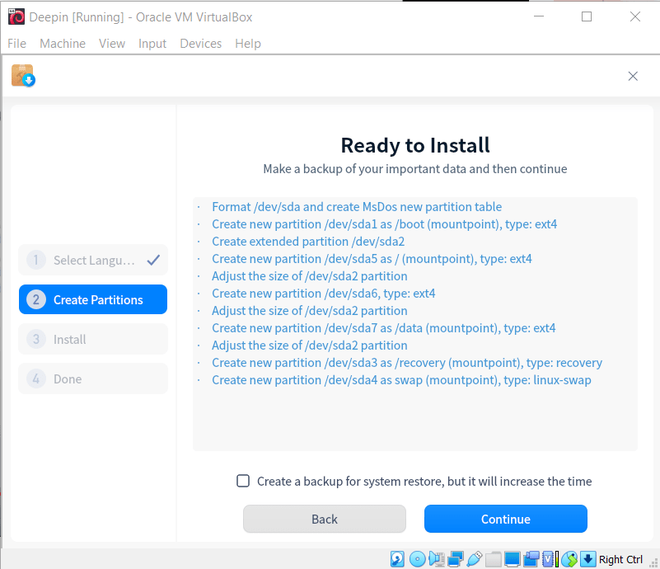Close the Deepin installer with X
This screenshot has width=660, height=569.
click(633, 76)
